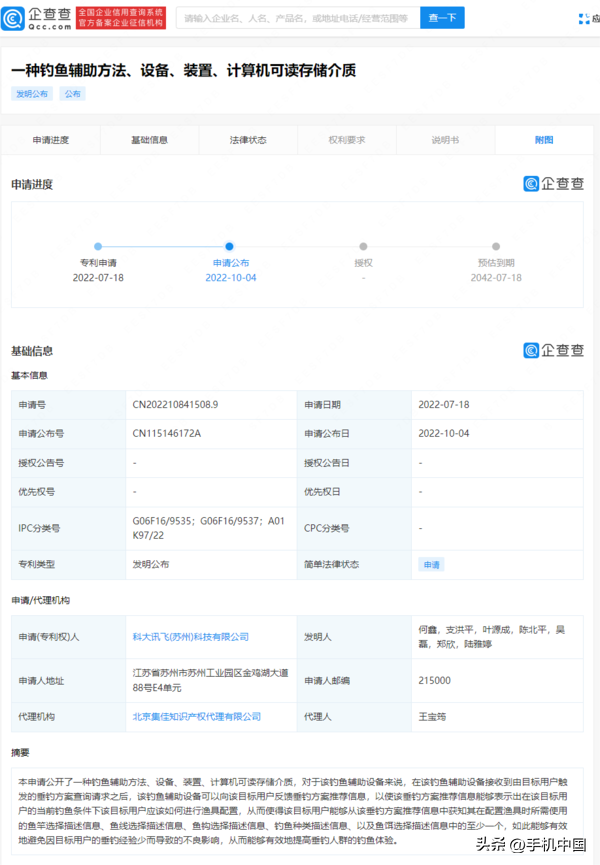Open 科大讯飞(苏州)科技有限公司 company link

190,637
